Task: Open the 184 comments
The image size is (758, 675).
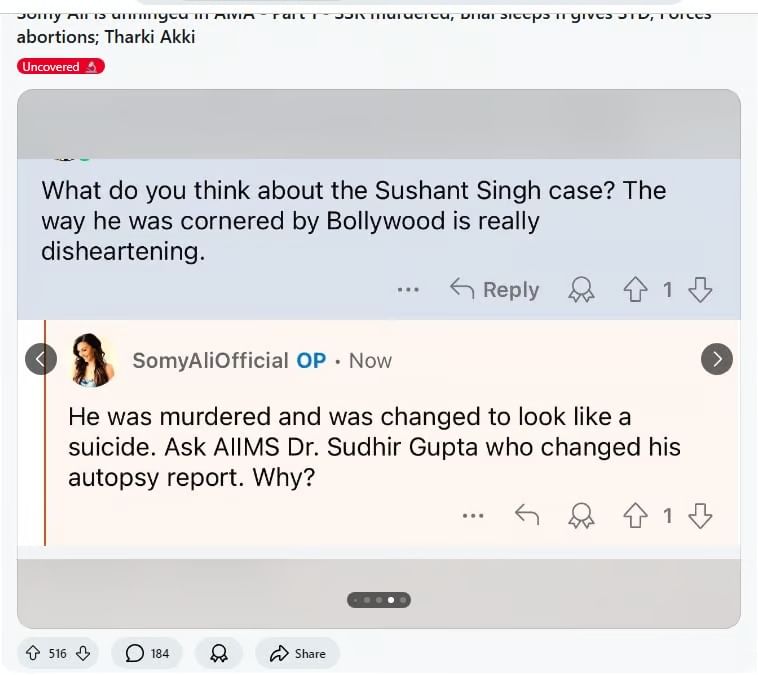Action: pyautogui.click(x=147, y=653)
